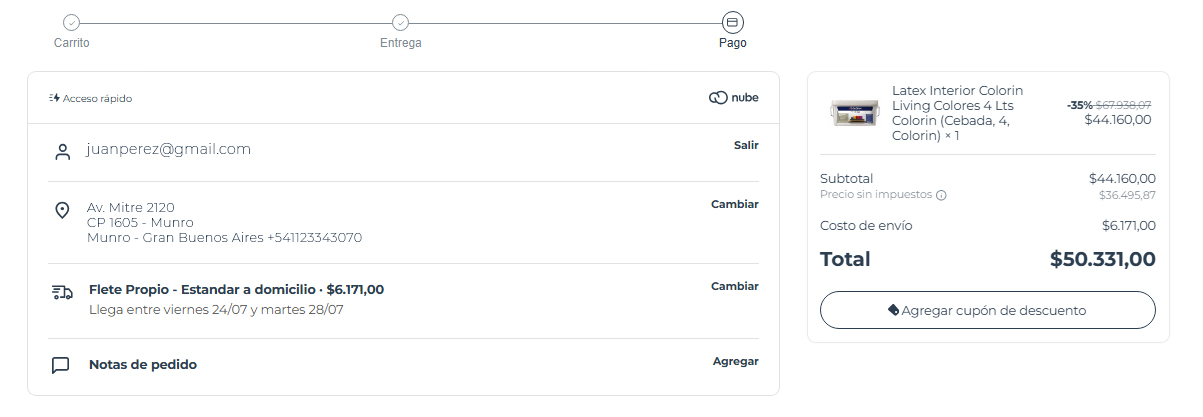Go back to the Carrito step label

pos(72,43)
